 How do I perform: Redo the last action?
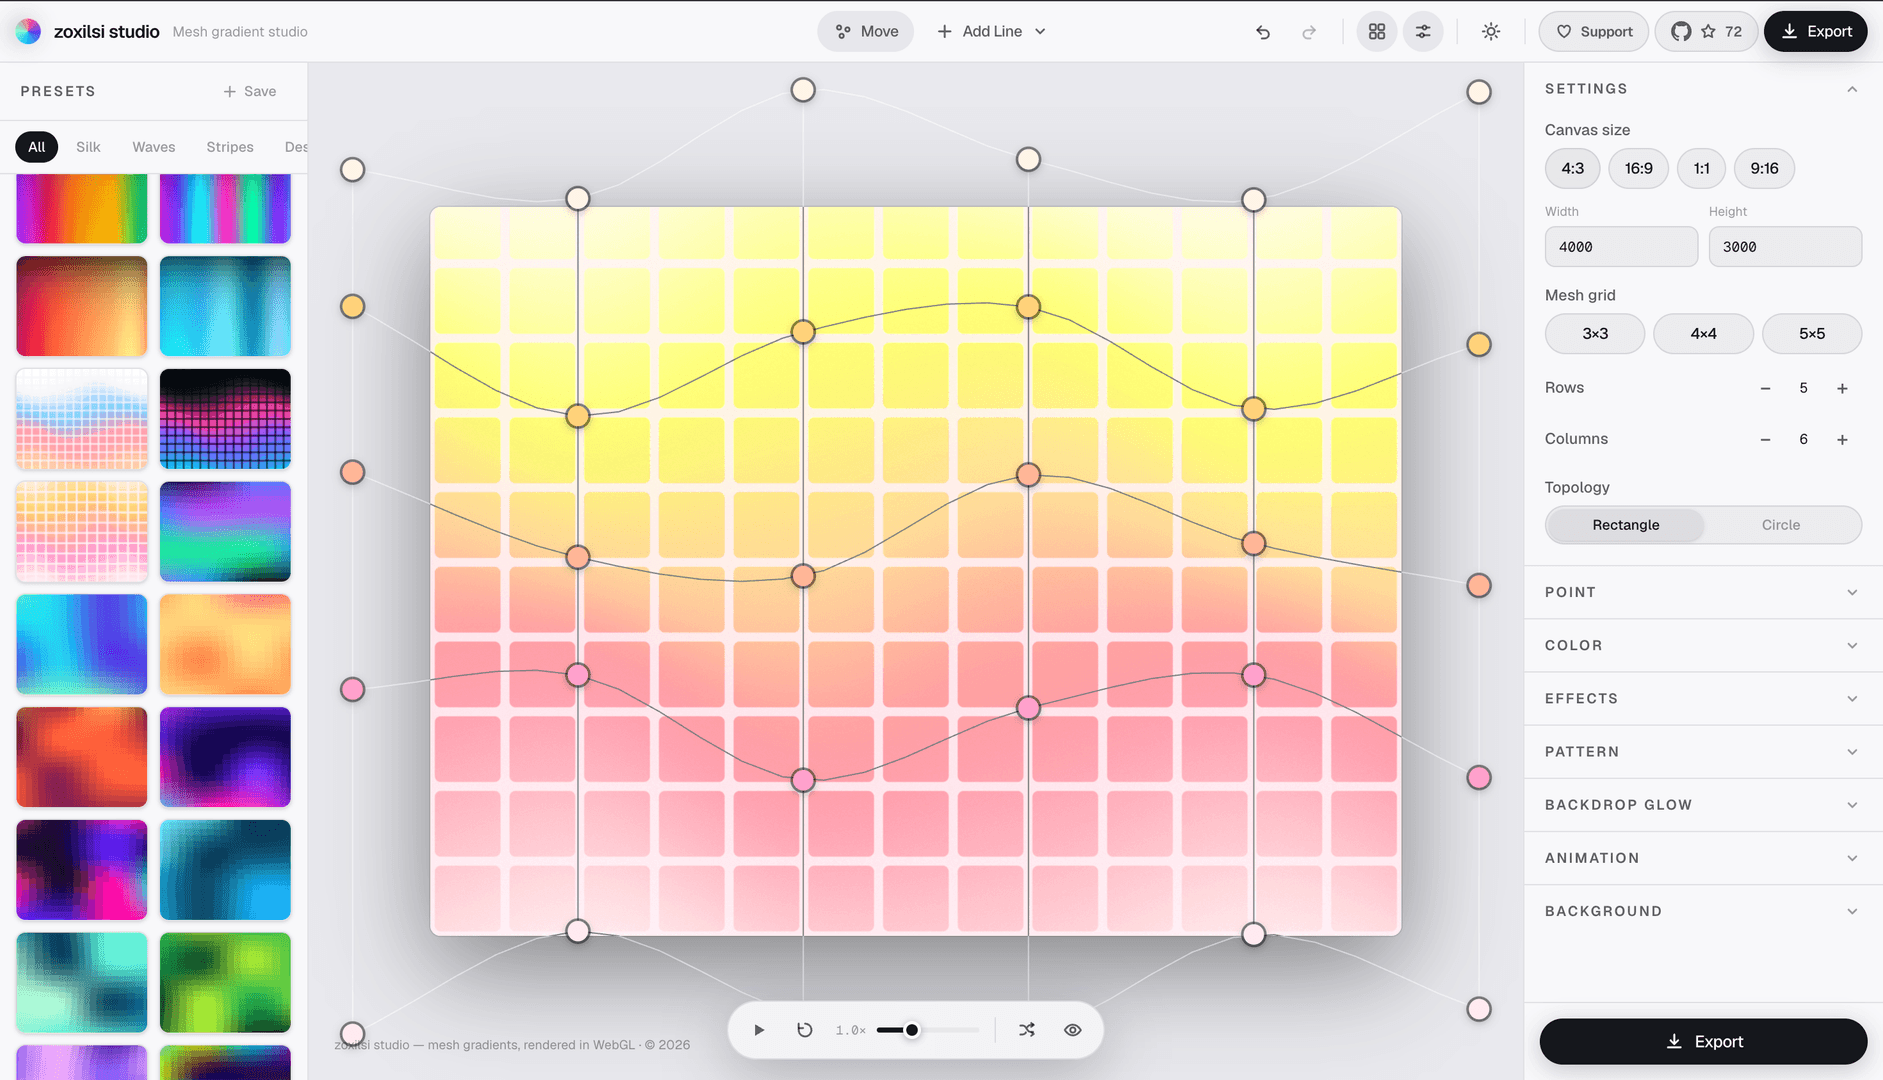click(x=1309, y=32)
